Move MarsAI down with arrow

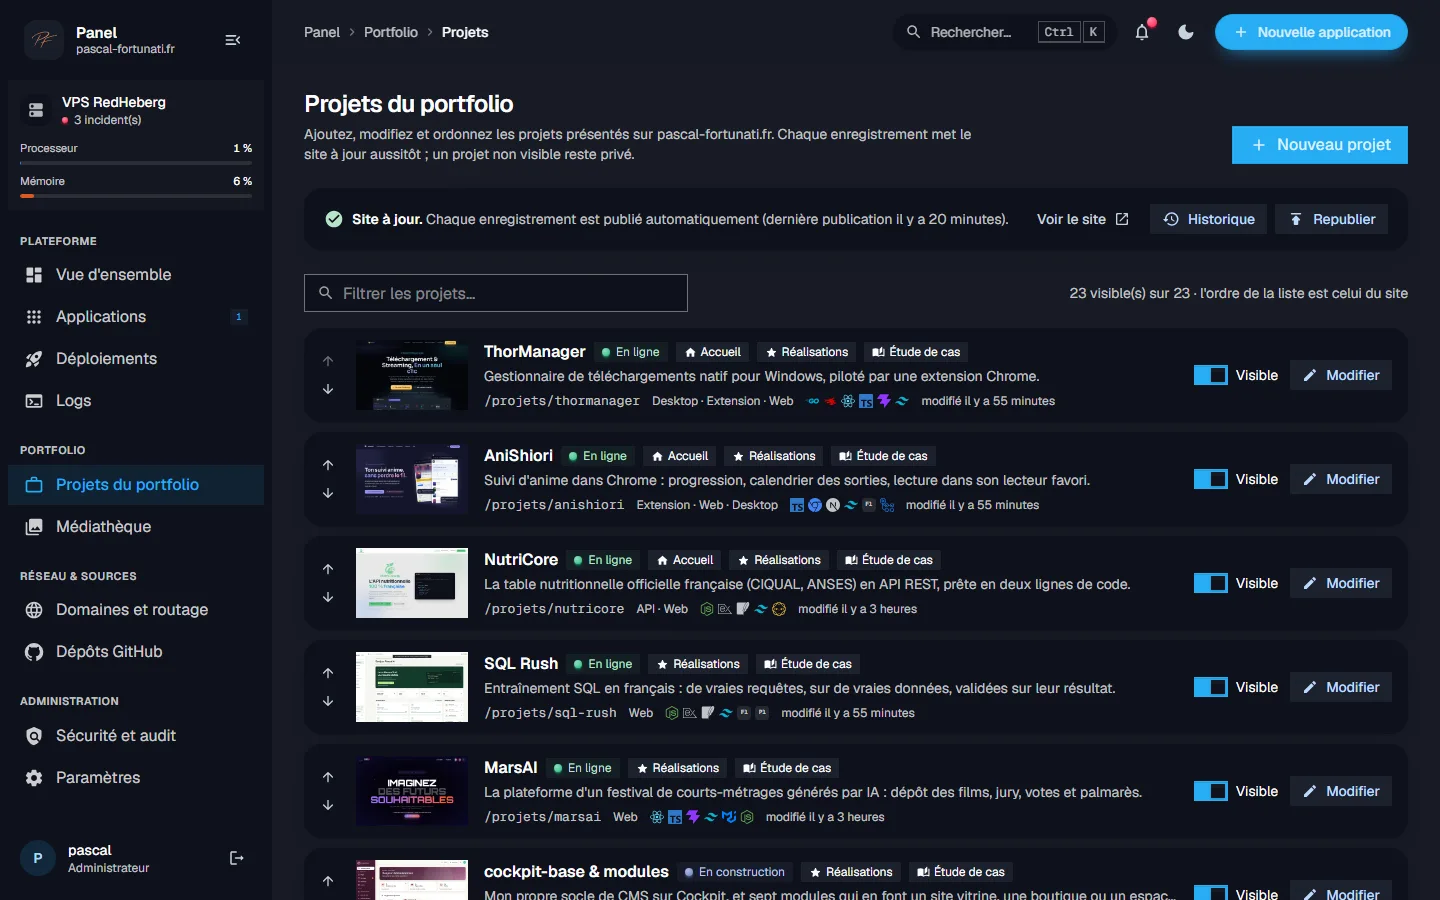[328, 805]
